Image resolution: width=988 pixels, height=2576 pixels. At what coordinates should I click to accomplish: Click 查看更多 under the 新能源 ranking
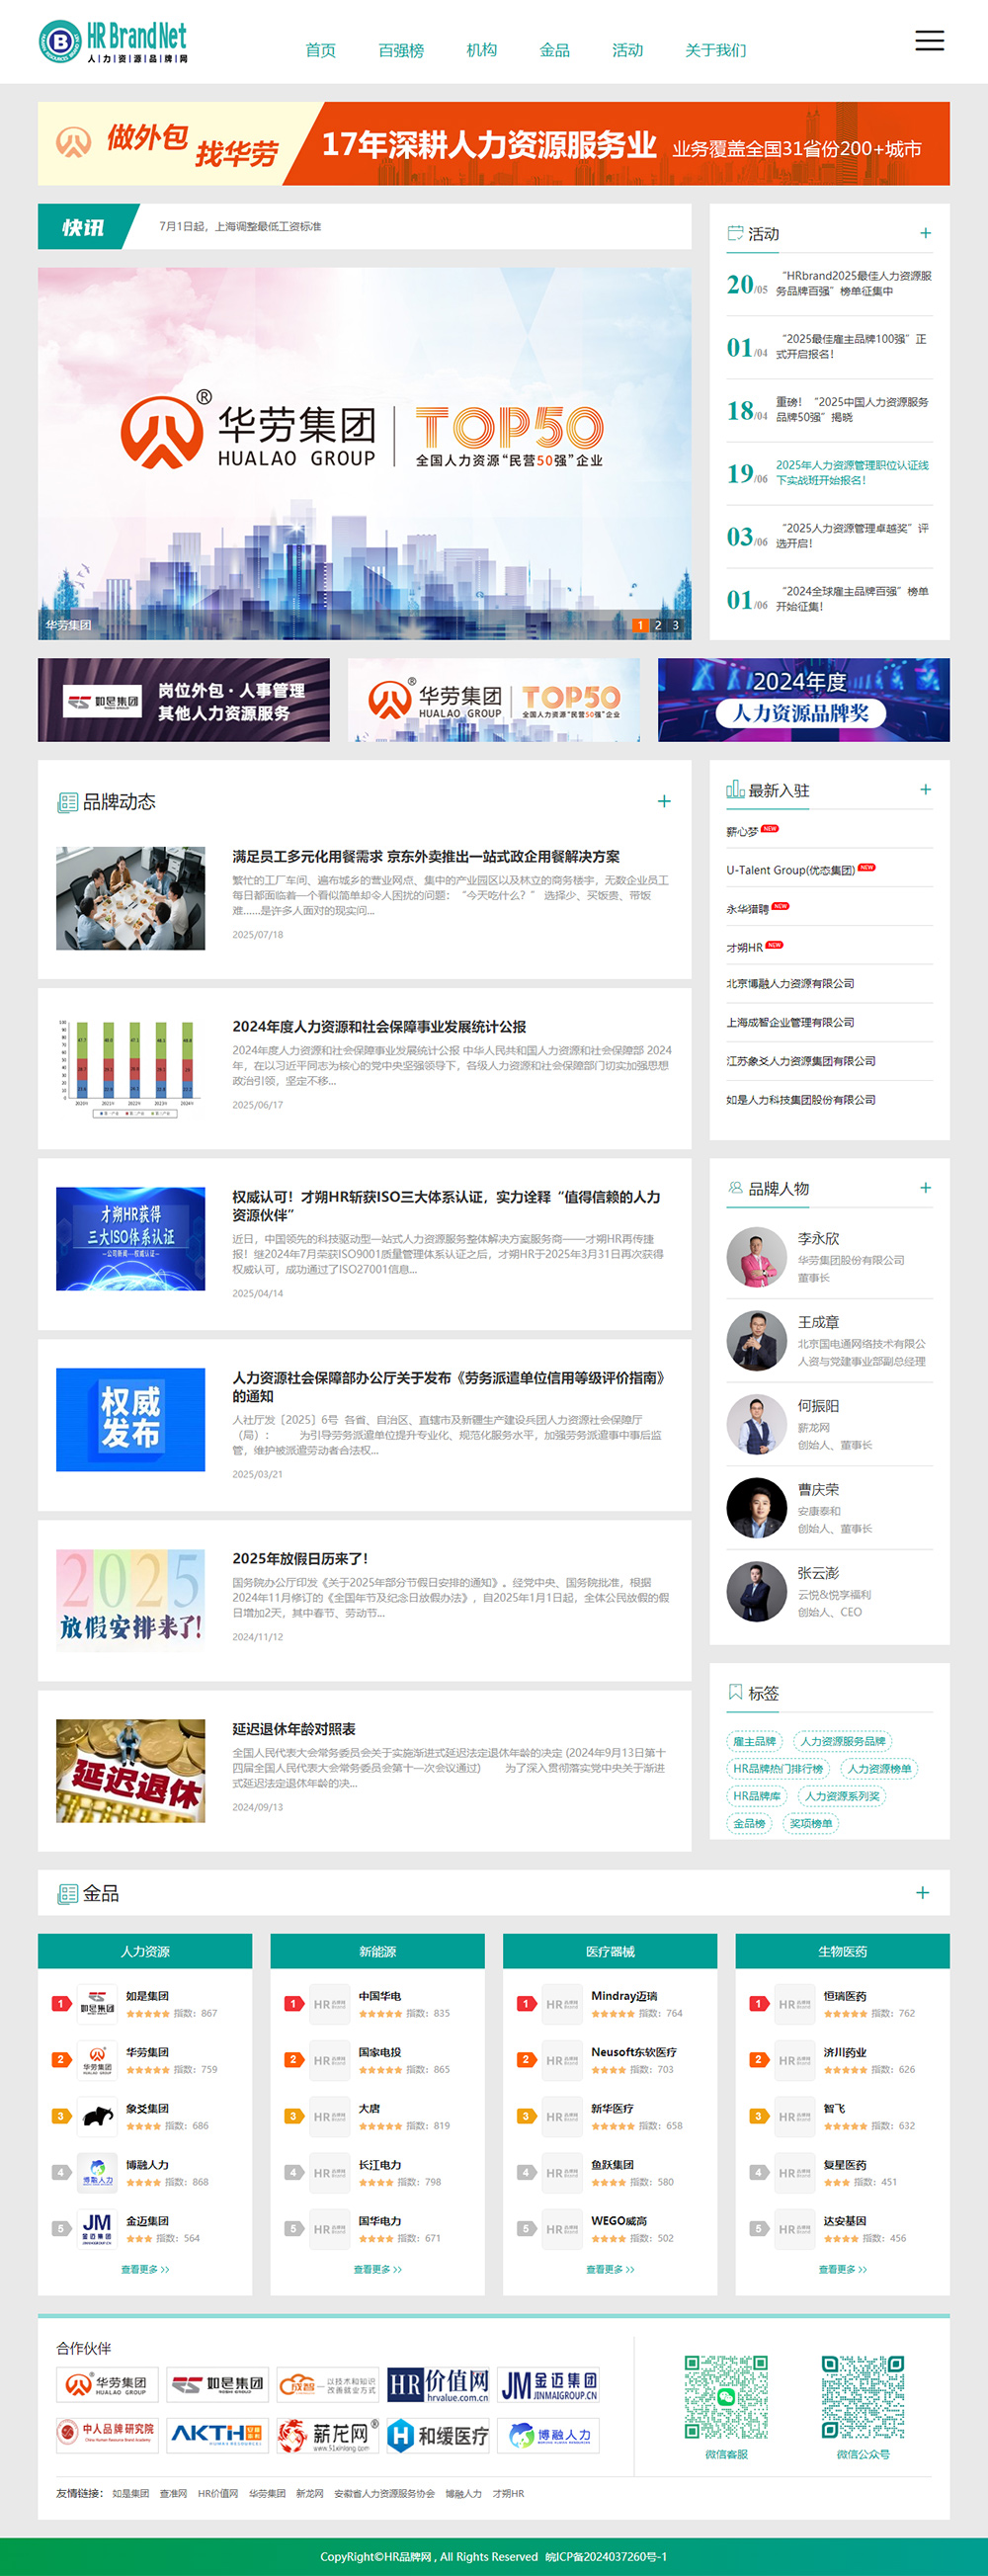(x=377, y=2269)
